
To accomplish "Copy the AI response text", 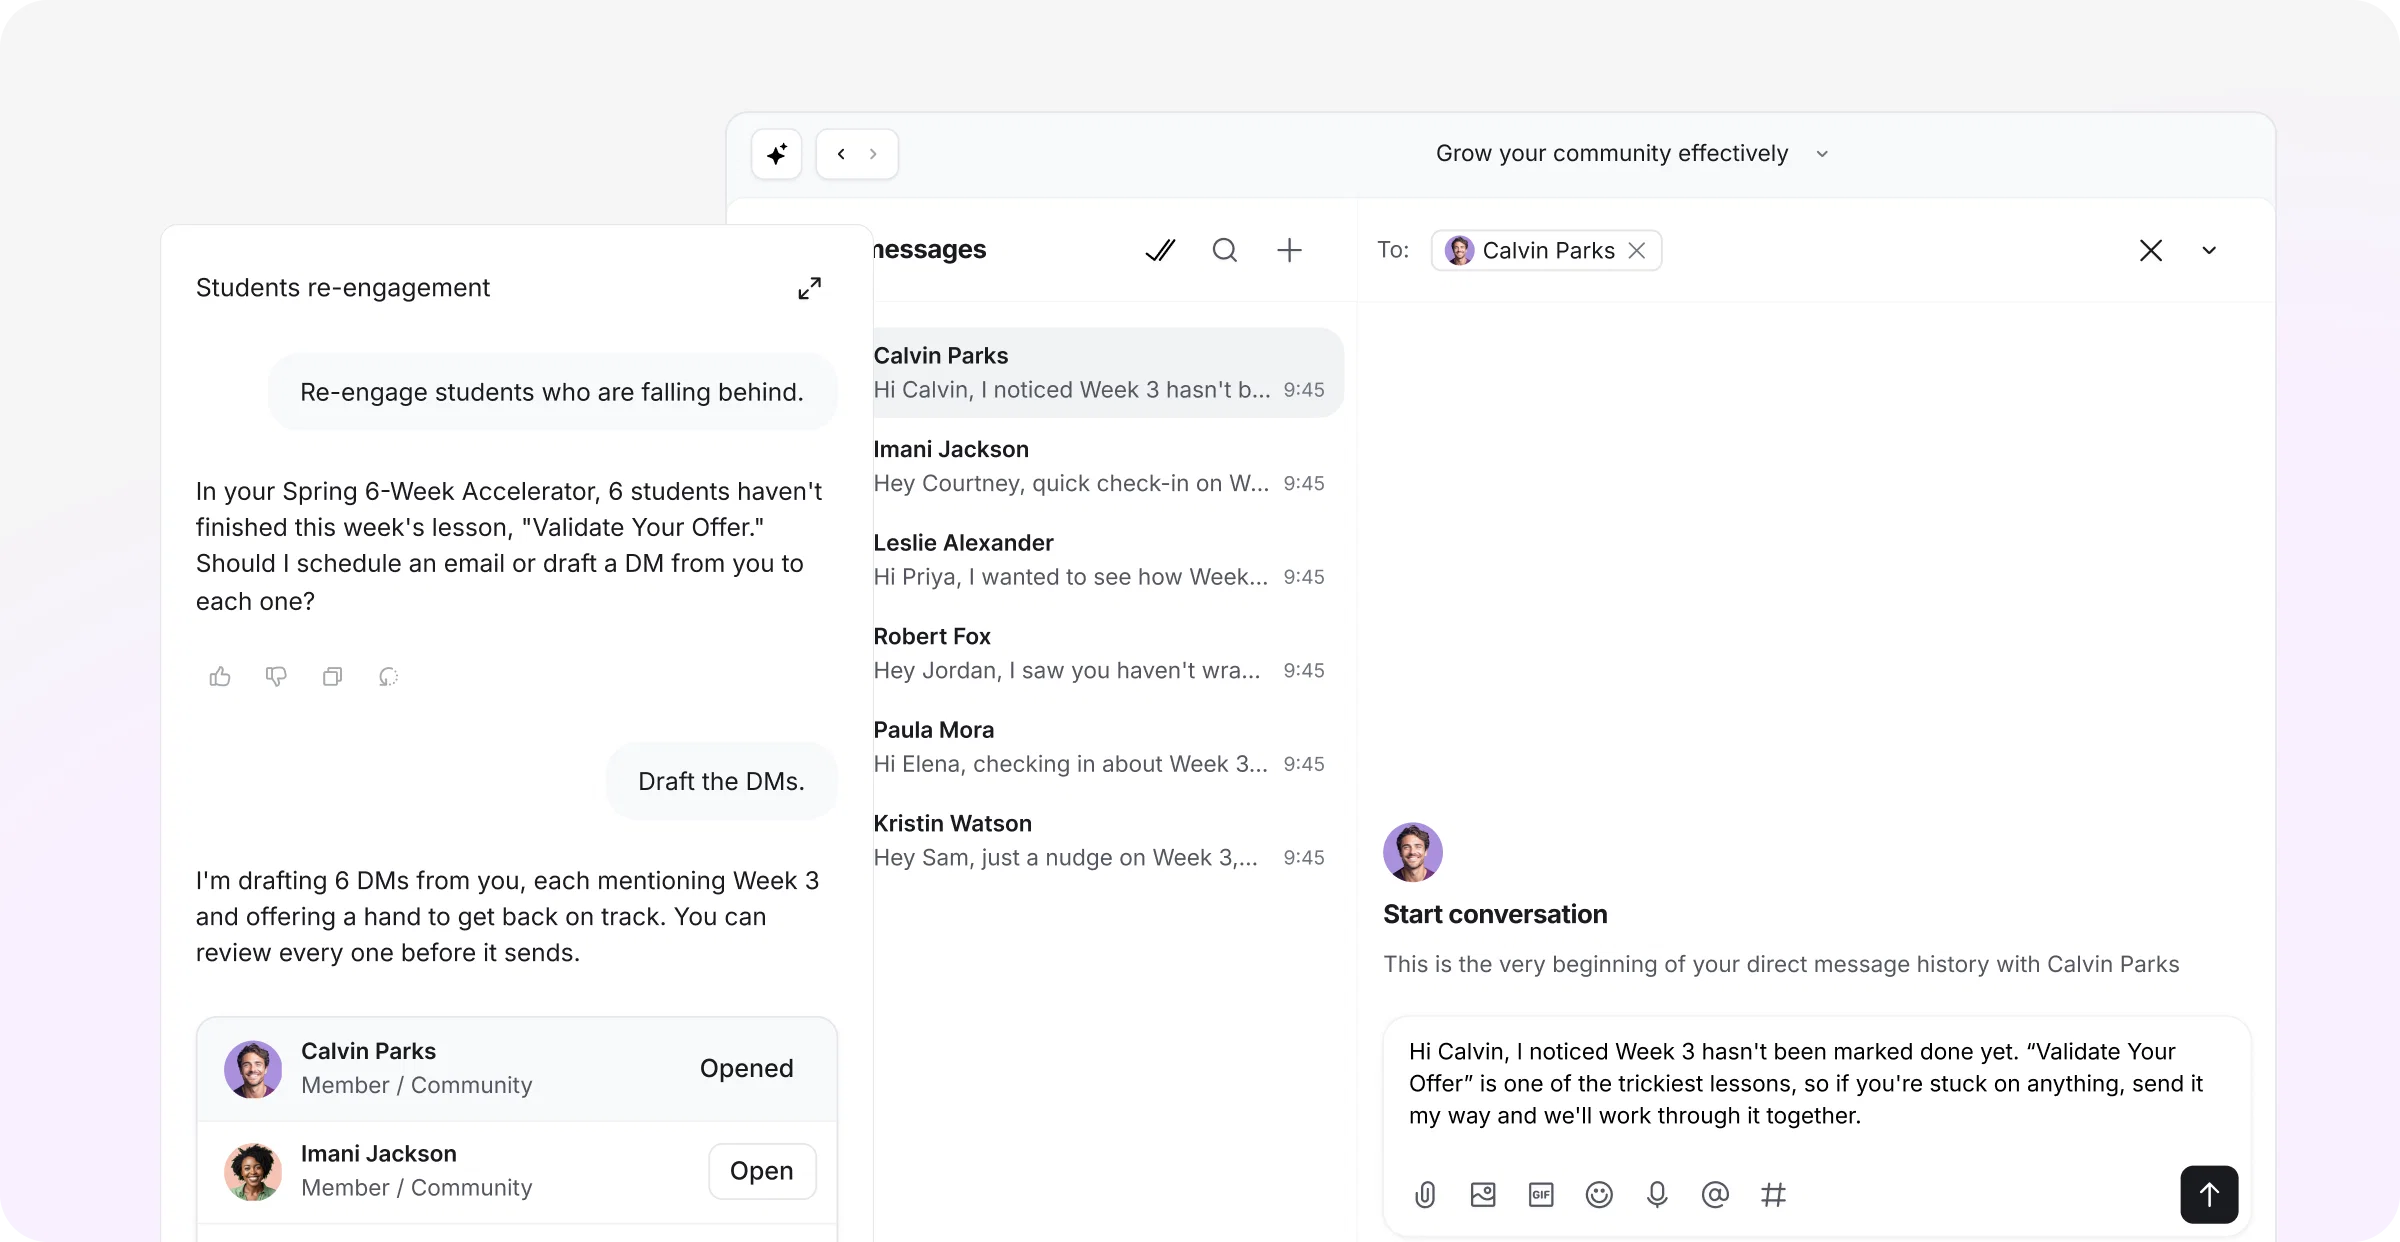I will pos(332,677).
